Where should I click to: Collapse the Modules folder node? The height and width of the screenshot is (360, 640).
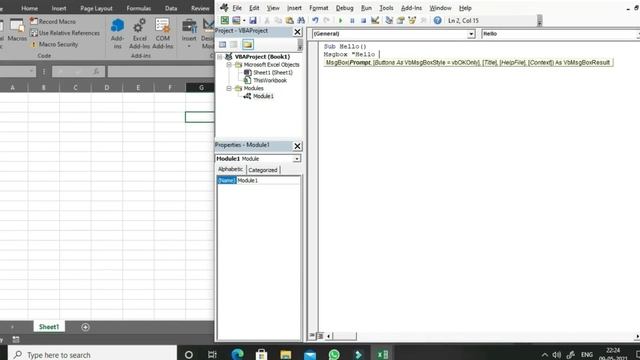pos(229,88)
